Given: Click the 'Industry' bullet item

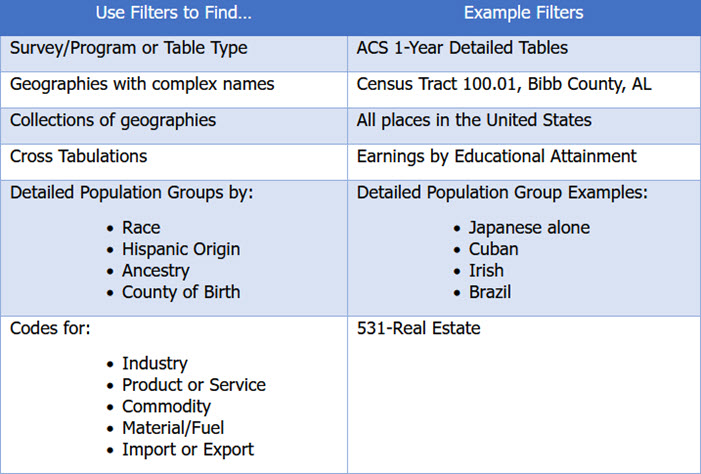Looking at the screenshot, I should [155, 364].
